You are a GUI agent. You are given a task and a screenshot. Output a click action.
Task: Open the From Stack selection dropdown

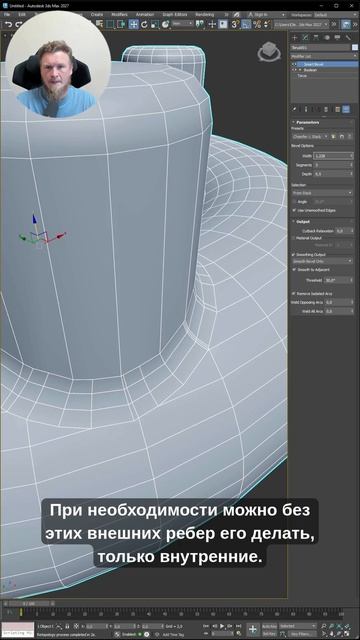(x=322, y=193)
